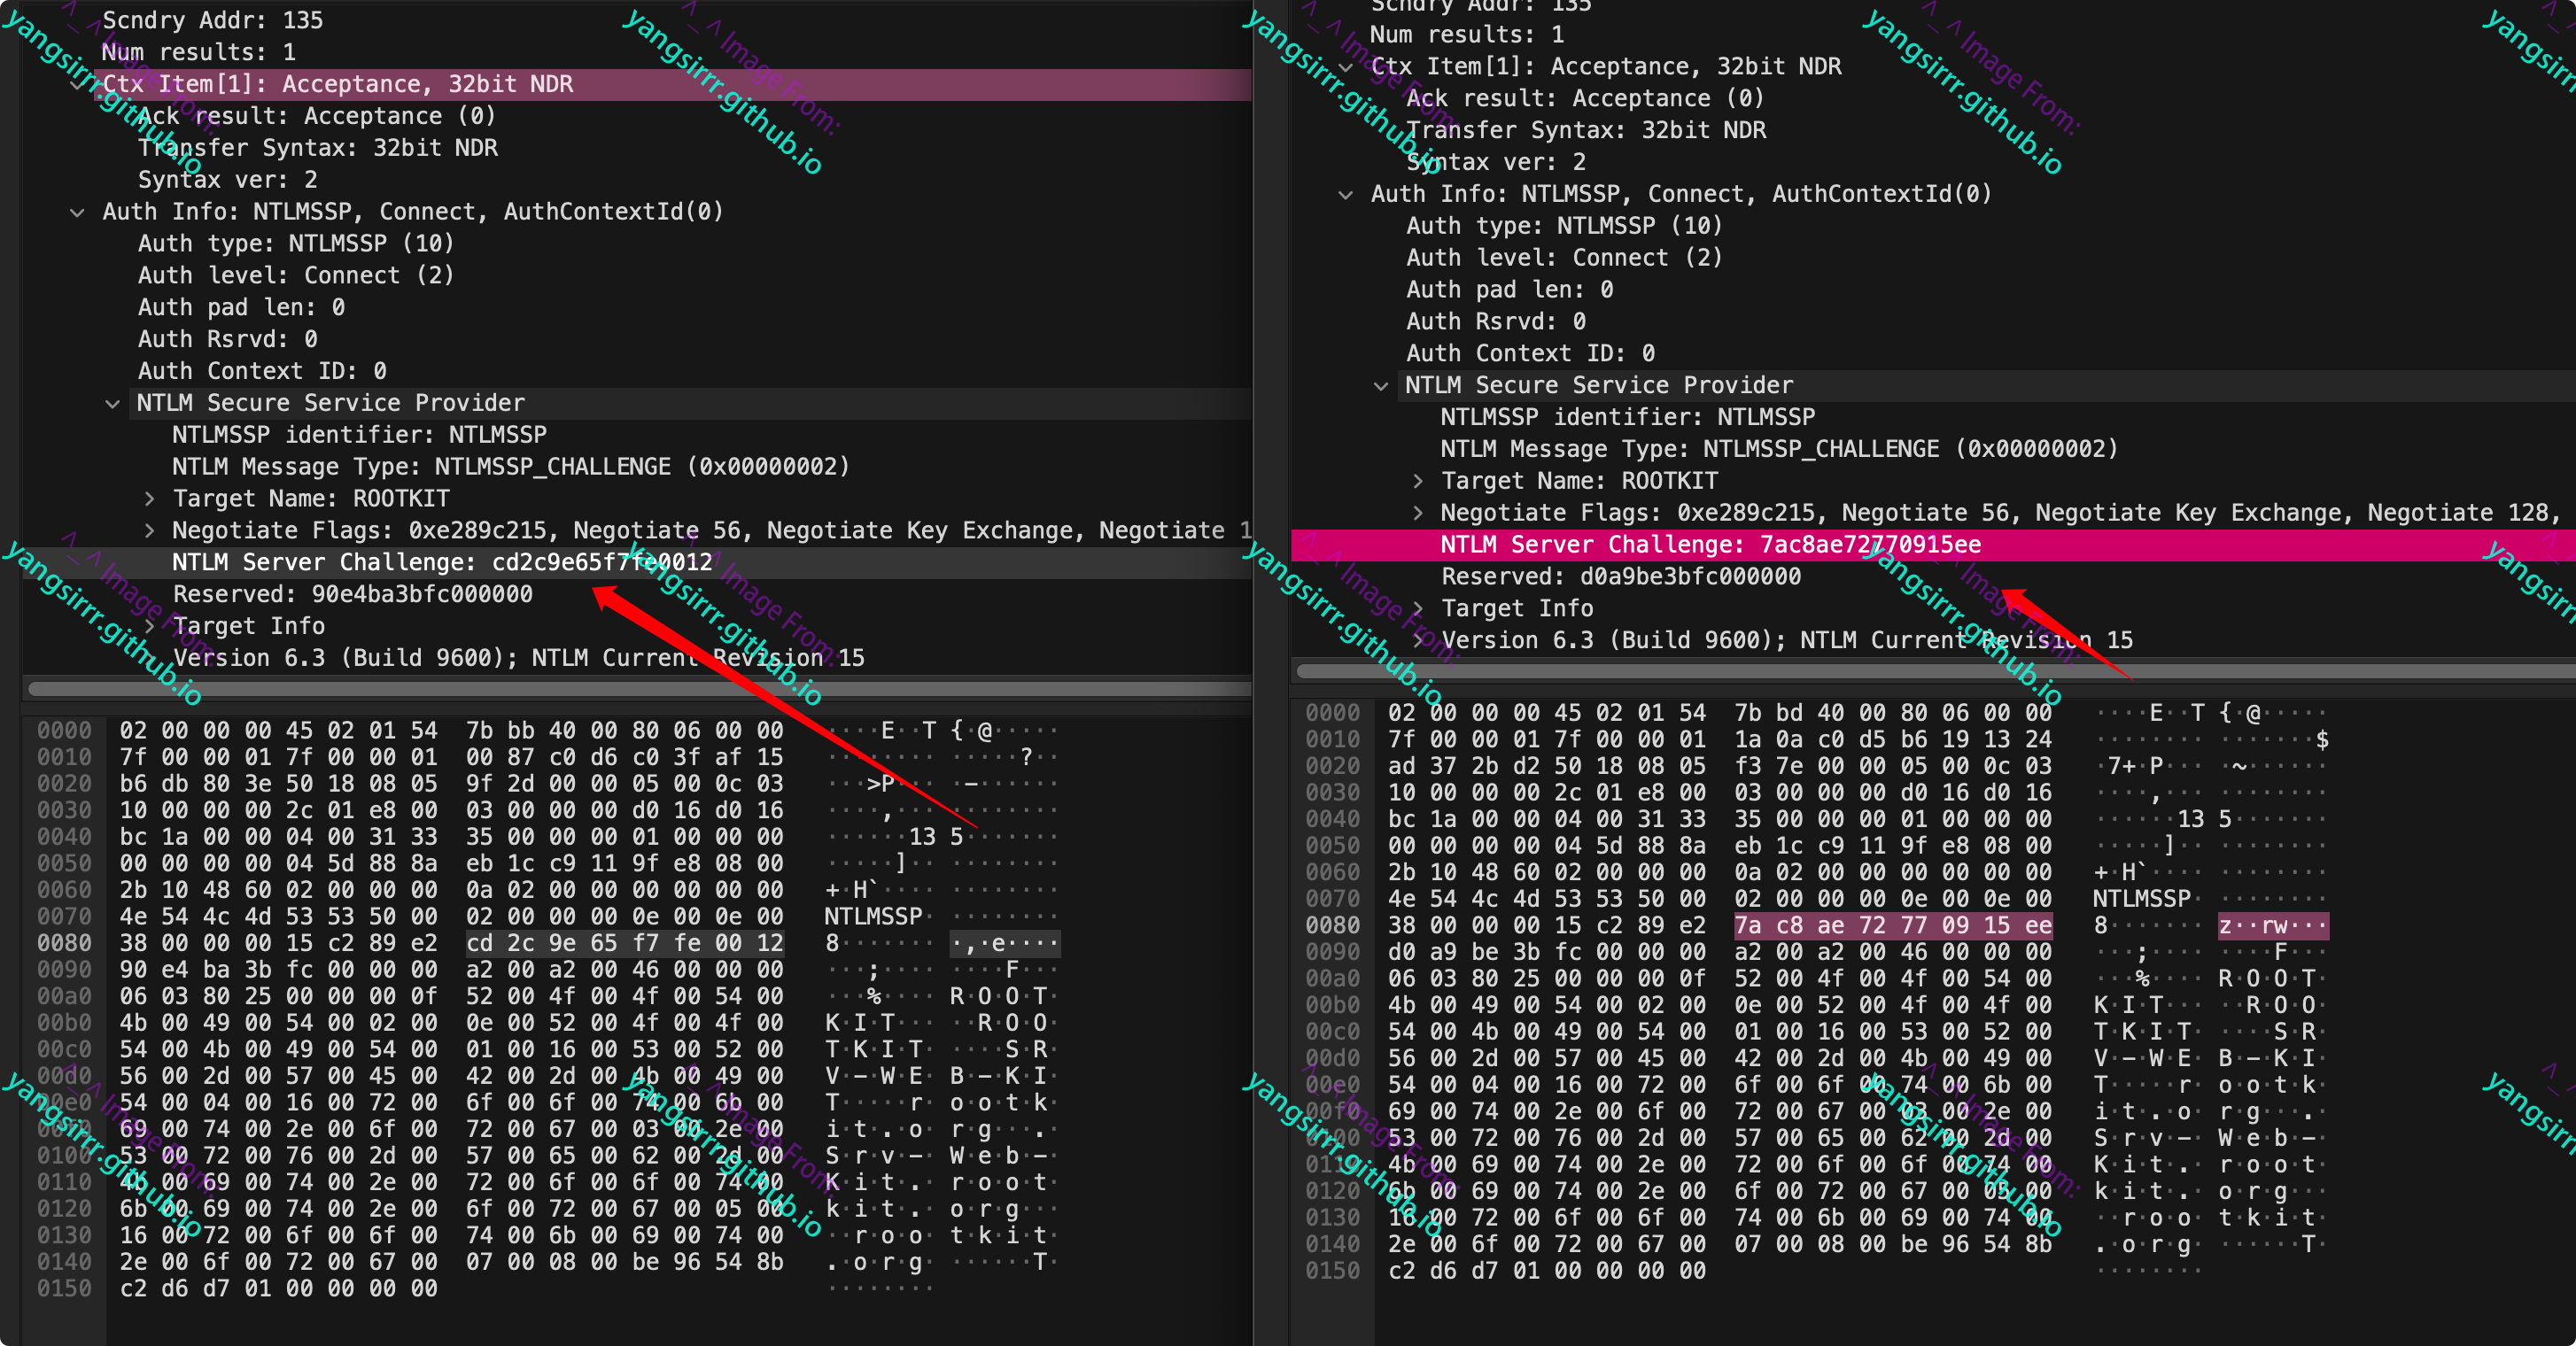Select Auth type: NTLMSSP (10) left pane
Viewport: 2576px width, 1346px height.
pos(295,244)
